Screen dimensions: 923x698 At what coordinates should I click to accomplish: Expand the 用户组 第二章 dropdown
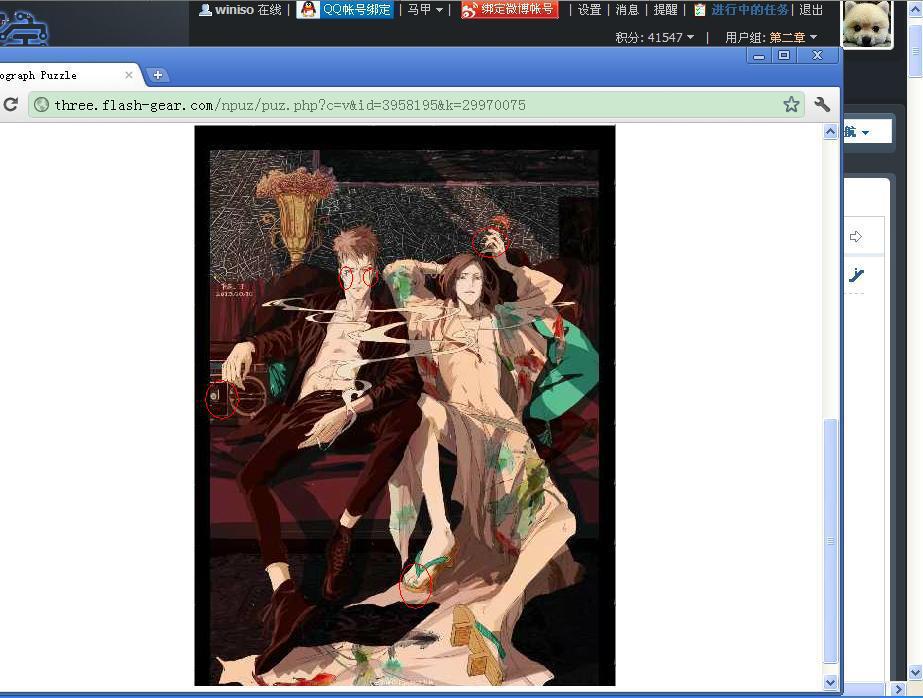pyautogui.click(x=771, y=37)
